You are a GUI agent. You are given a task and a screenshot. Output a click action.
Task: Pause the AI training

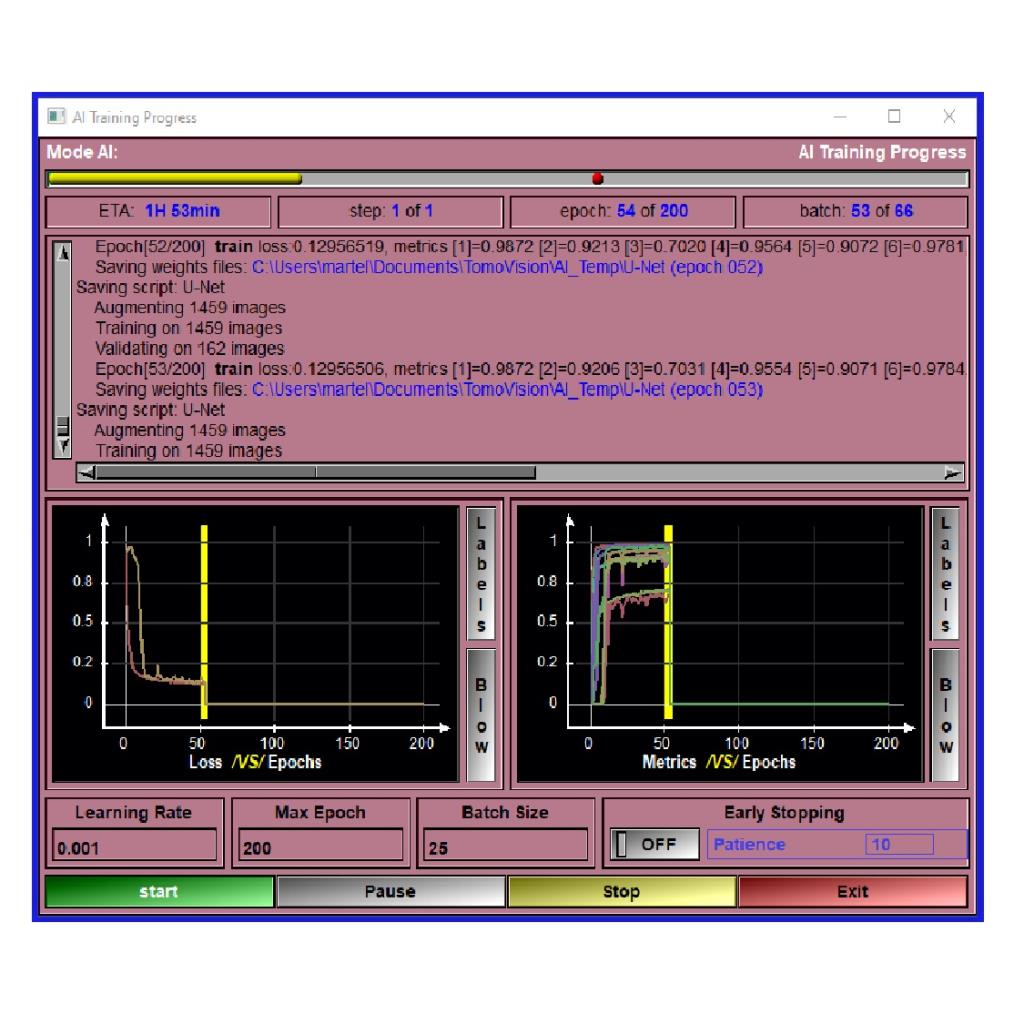click(x=390, y=891)
